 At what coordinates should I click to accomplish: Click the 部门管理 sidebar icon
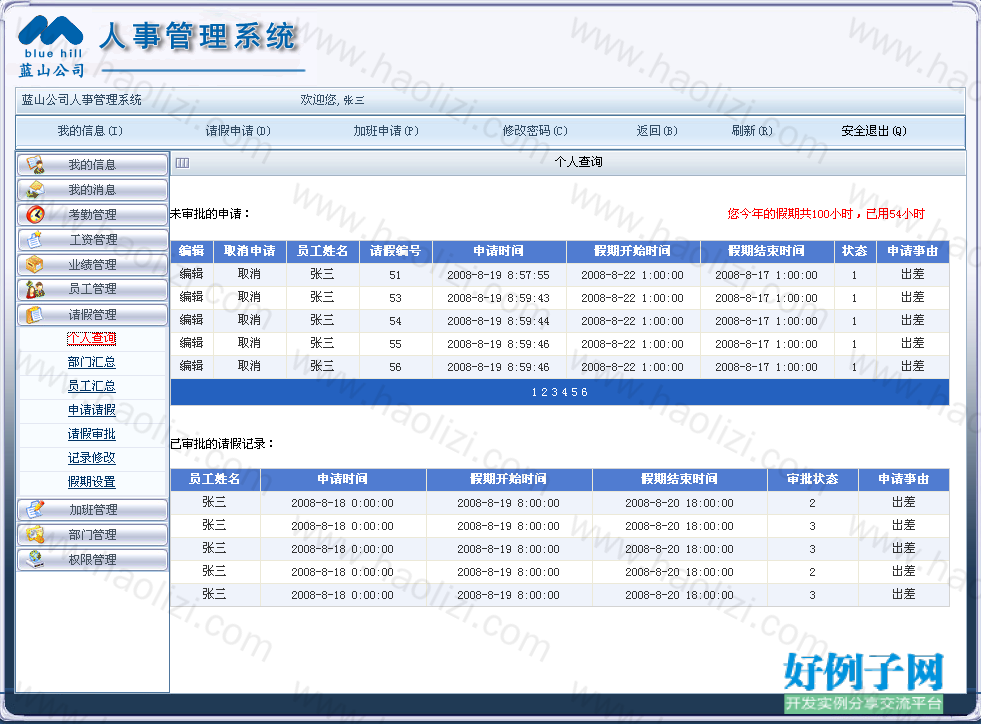[x=35, y=534]
